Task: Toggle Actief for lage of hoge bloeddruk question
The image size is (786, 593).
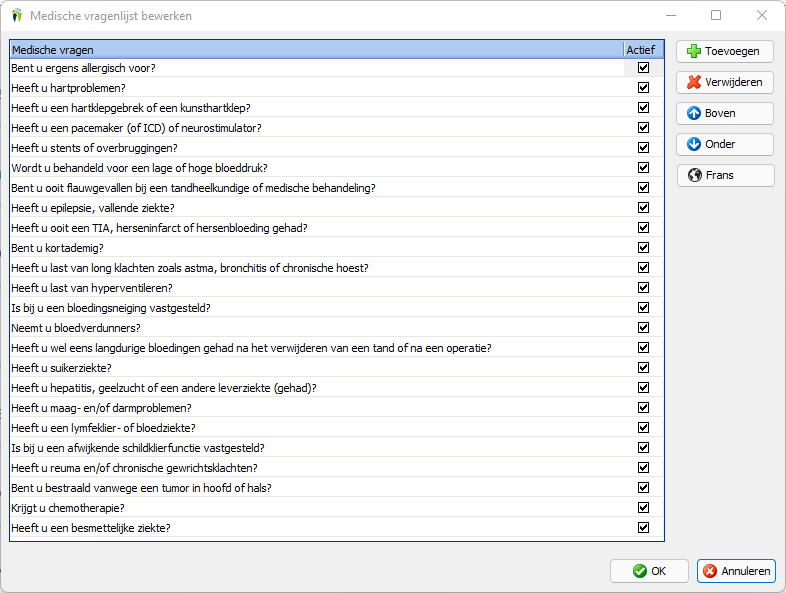Action: pos(644,168)
